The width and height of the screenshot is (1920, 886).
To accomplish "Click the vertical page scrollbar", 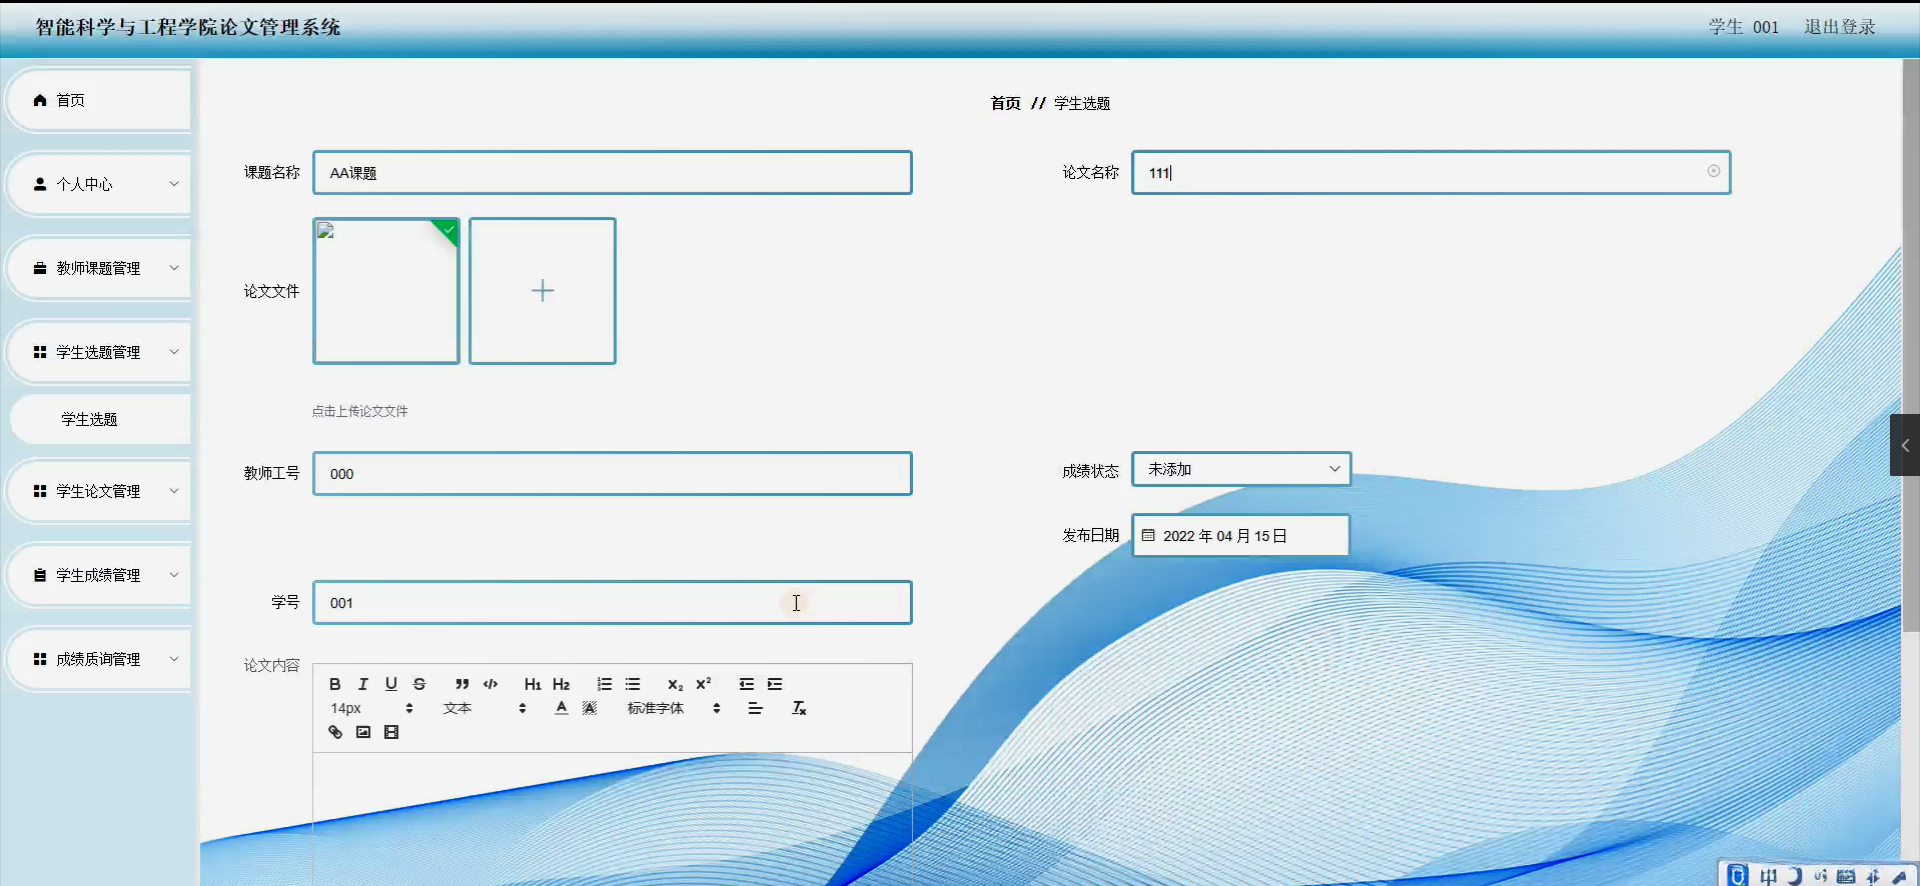I will [1911, 346].
